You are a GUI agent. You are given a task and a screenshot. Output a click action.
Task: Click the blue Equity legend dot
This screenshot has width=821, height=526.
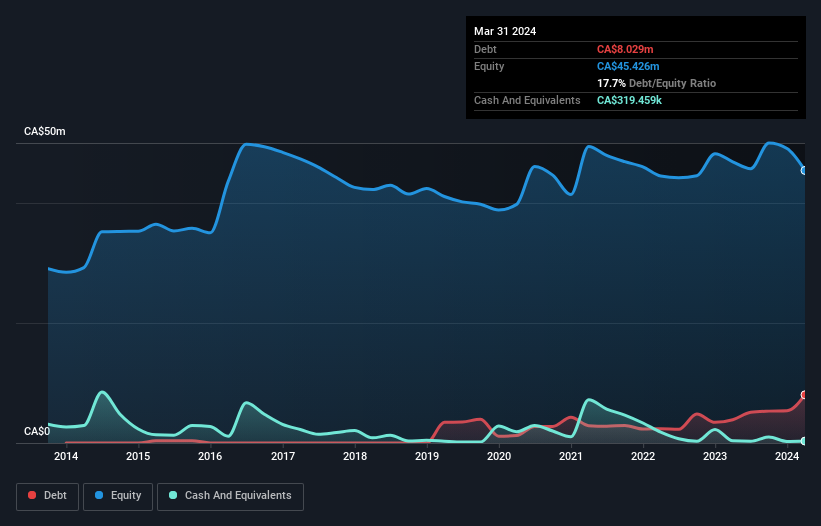pos(99,495)
